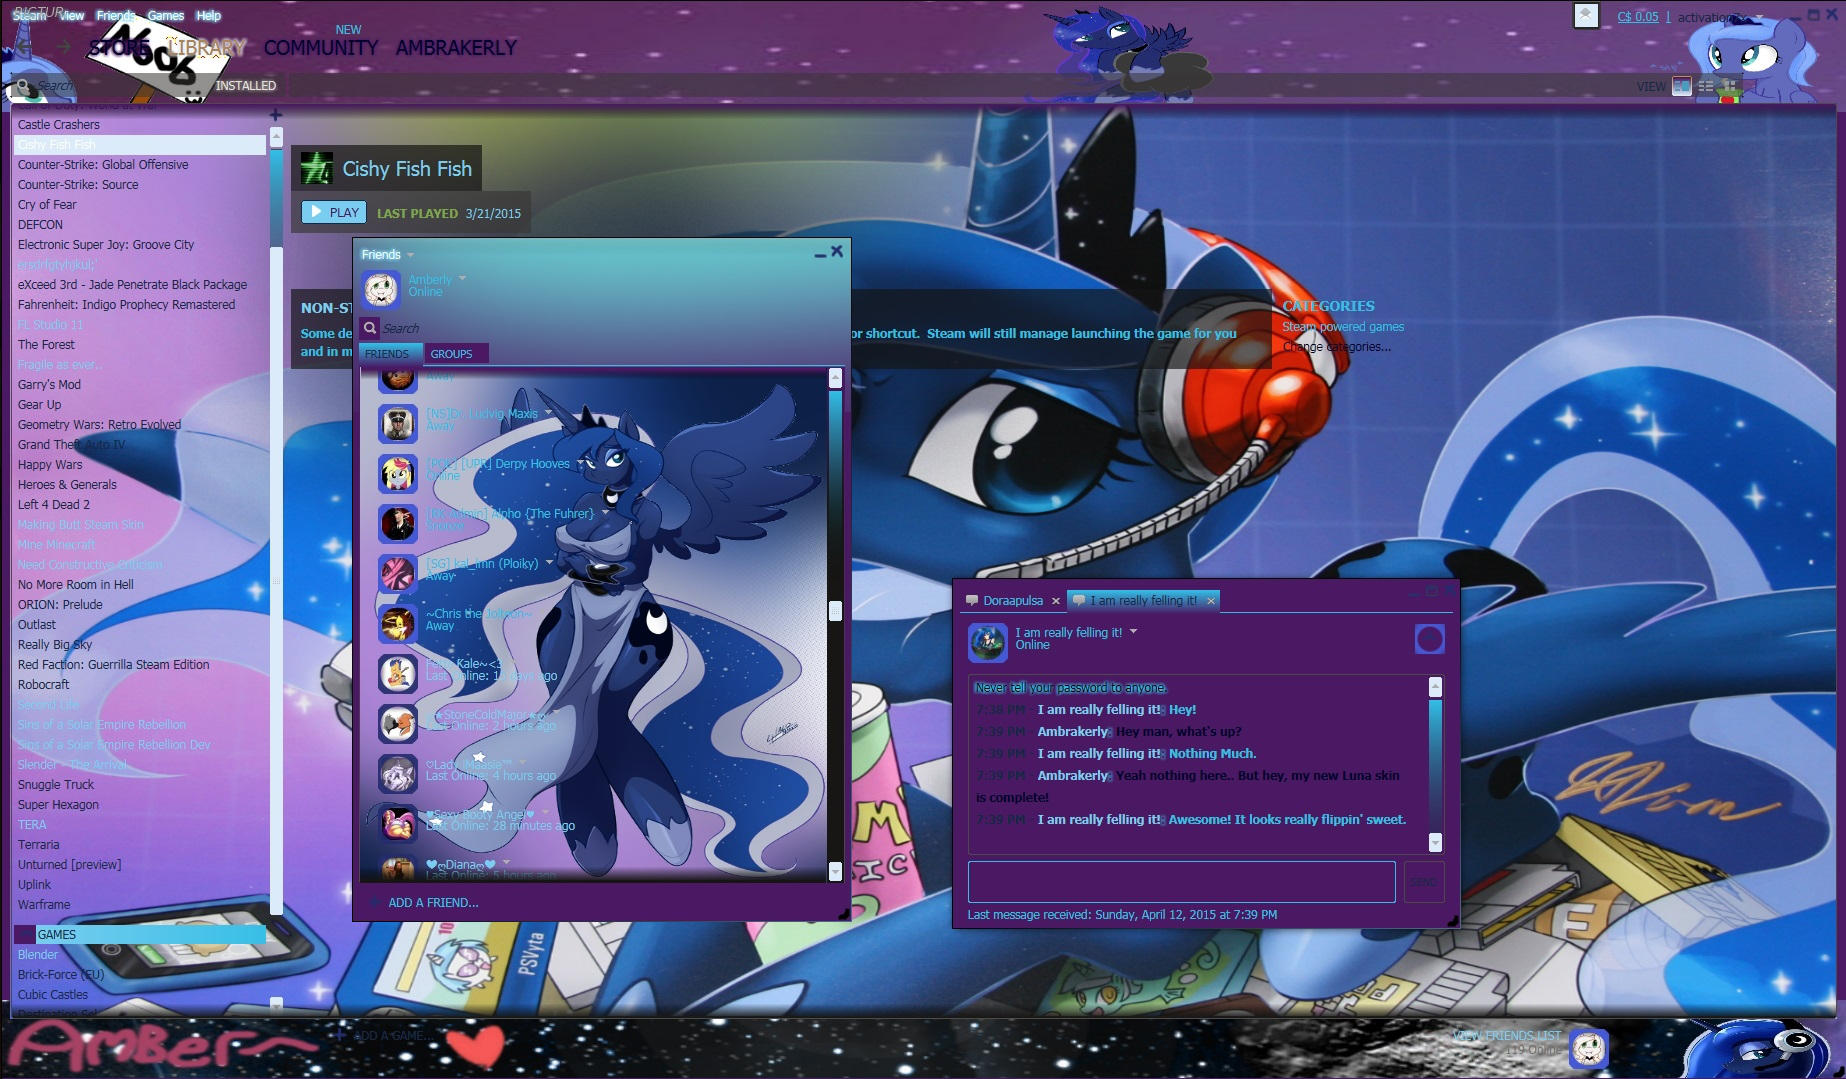The width and height of the screenshot is (1846, 1079).
Task: Click Lady Maesie friend avatar
Action: pos(397,773)
